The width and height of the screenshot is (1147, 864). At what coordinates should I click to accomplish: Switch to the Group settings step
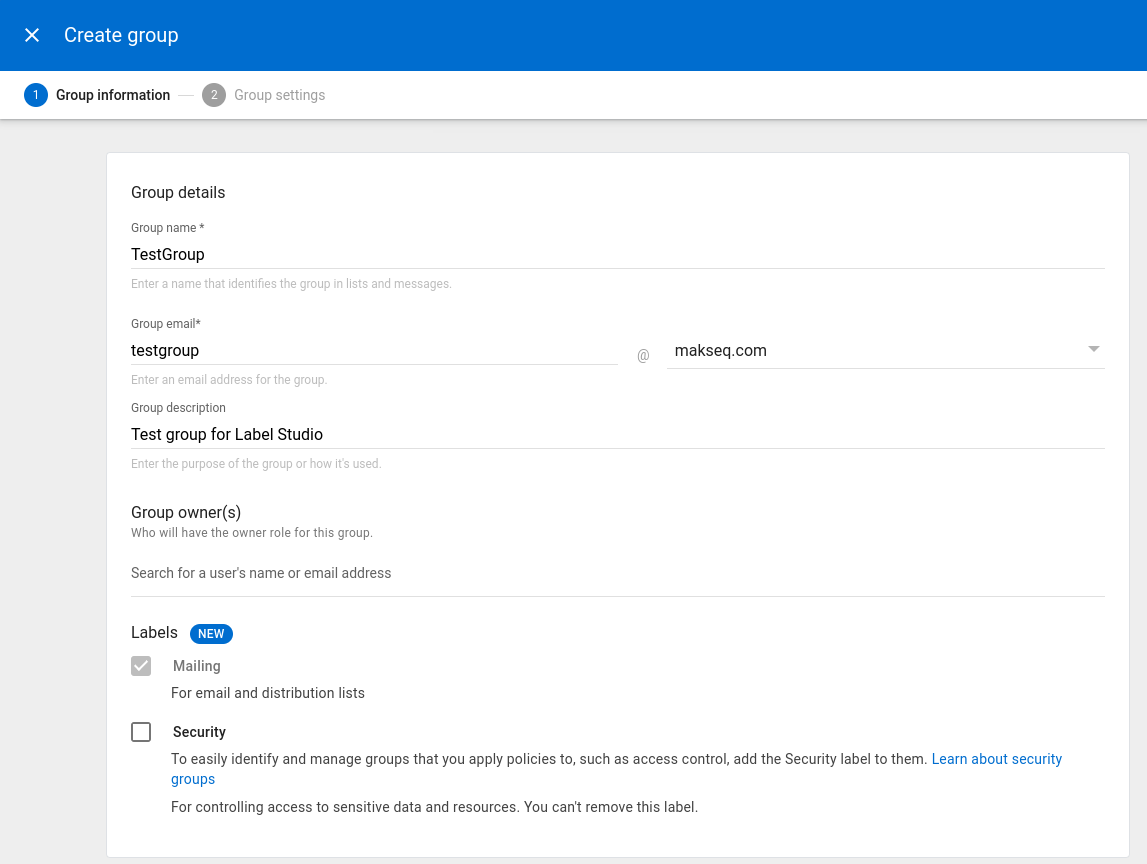click(x=279, y=95)
